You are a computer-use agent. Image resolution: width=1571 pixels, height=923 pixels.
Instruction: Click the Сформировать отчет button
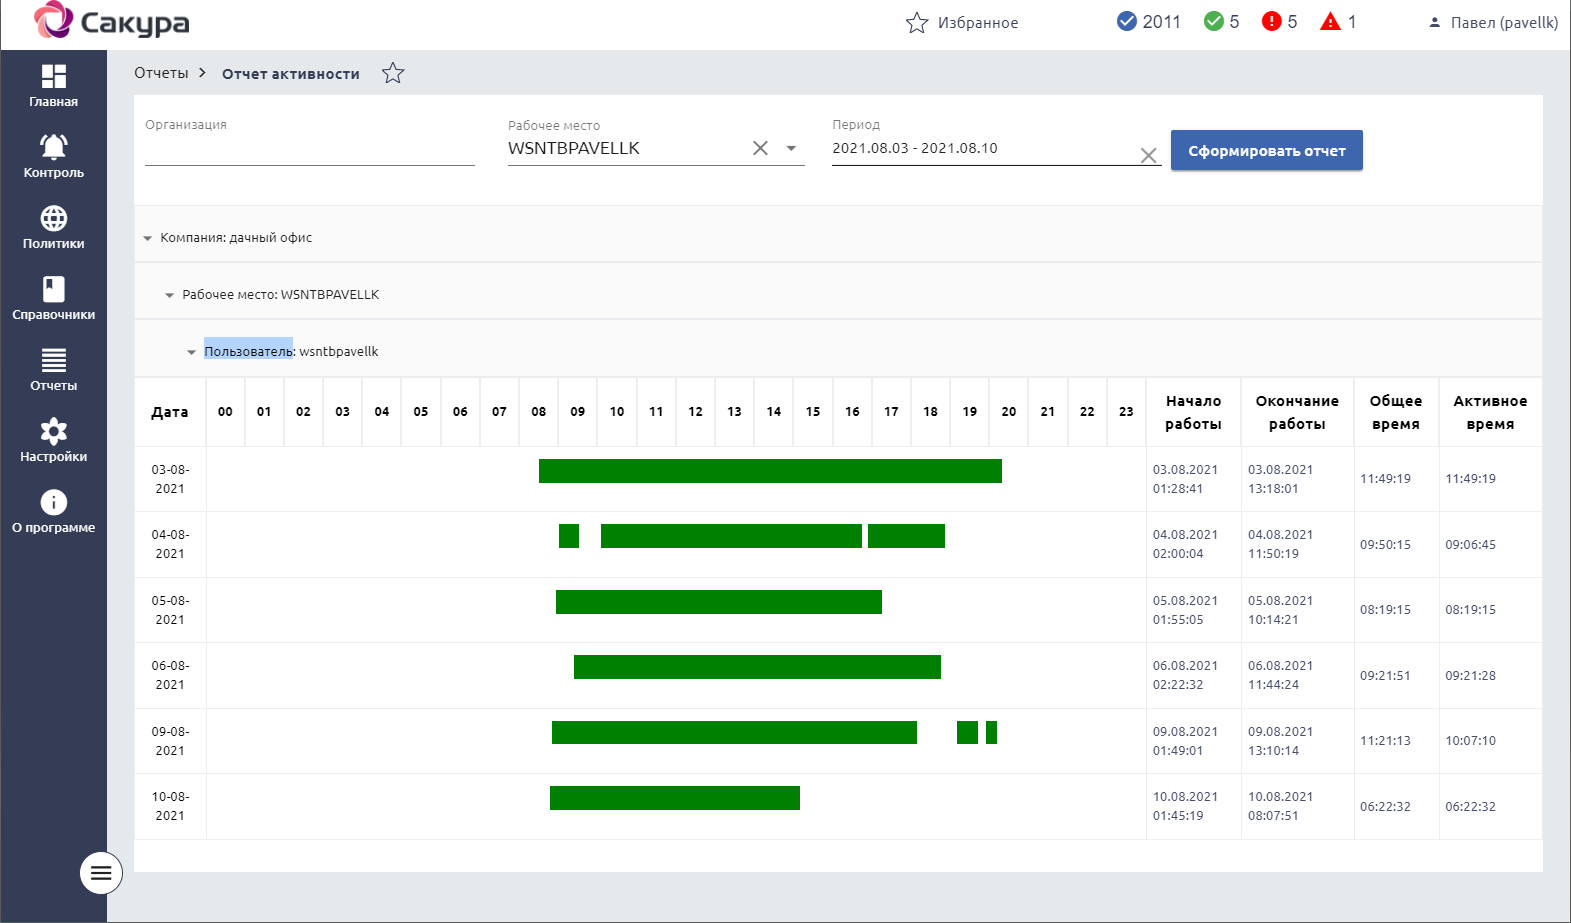pos(1266,151)
